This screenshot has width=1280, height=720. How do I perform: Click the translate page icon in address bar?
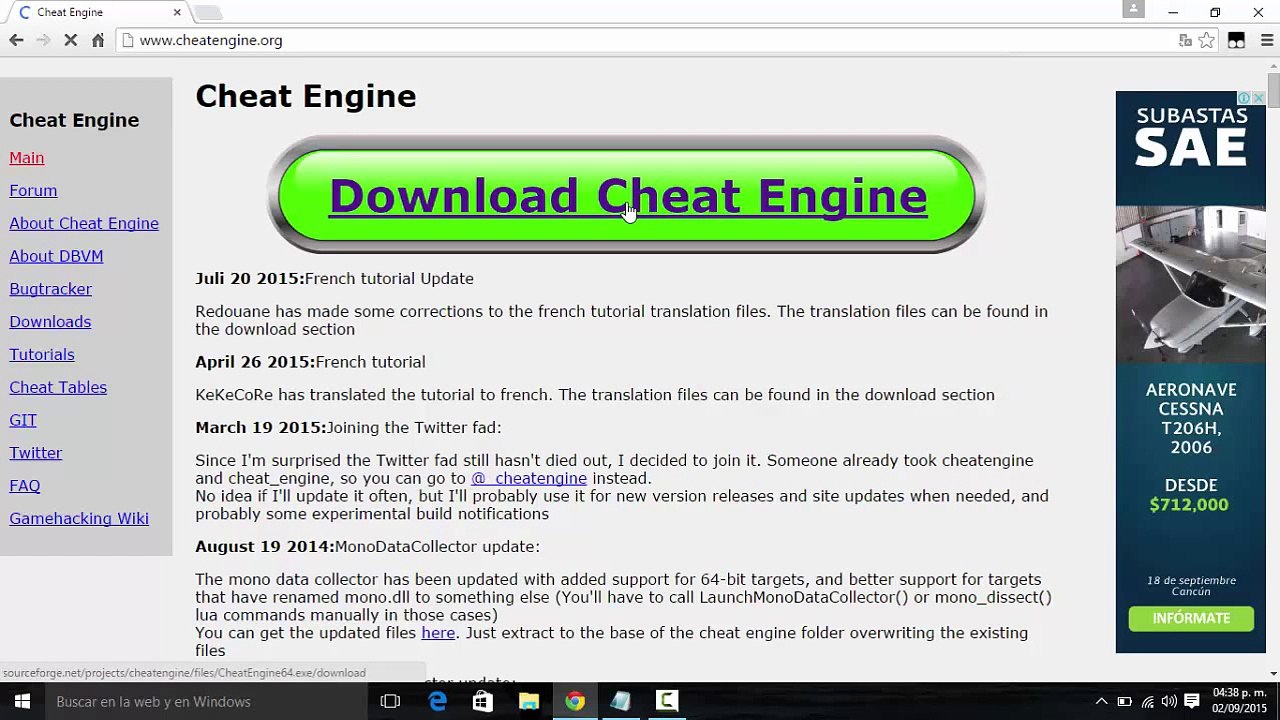pyautogui.click(x=1185, y=40)
